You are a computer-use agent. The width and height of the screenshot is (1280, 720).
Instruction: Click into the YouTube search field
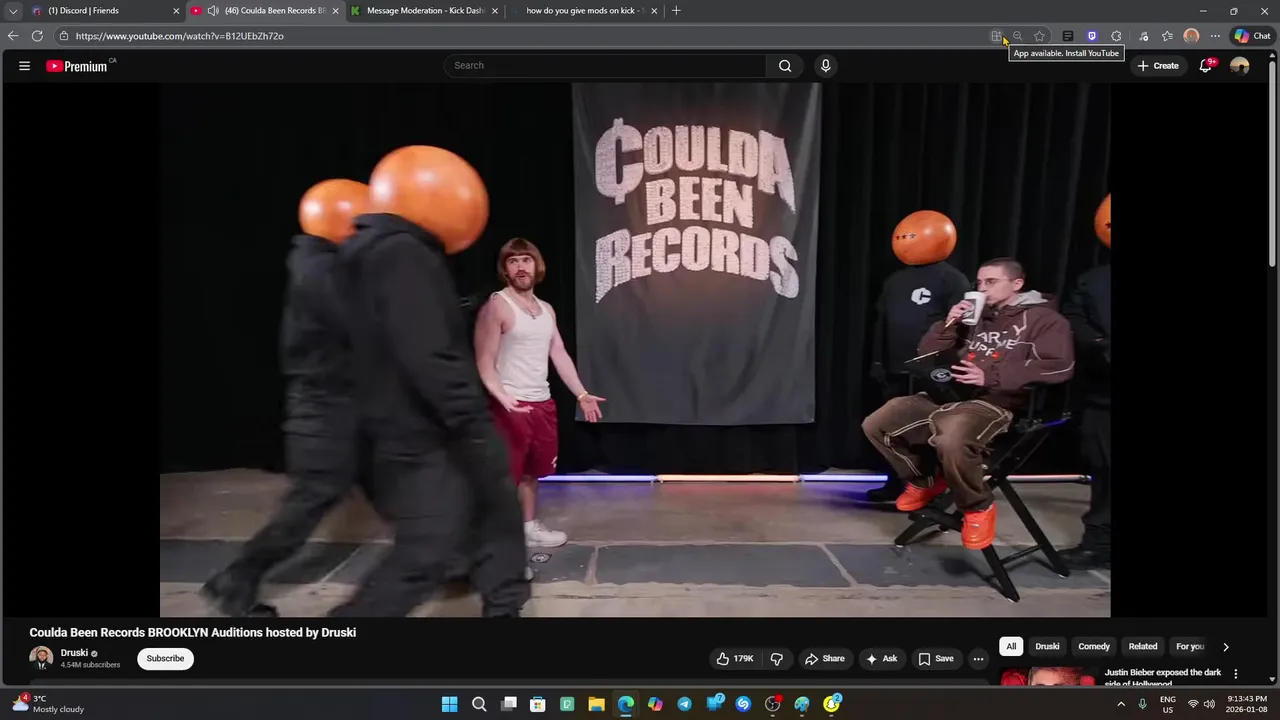click(605, 66)
